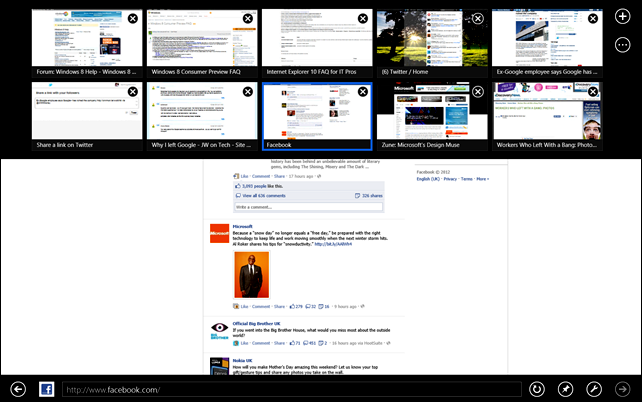Select the highlighted Facebook tab thumbnail

pyautogui.click(x=317, y=117)
